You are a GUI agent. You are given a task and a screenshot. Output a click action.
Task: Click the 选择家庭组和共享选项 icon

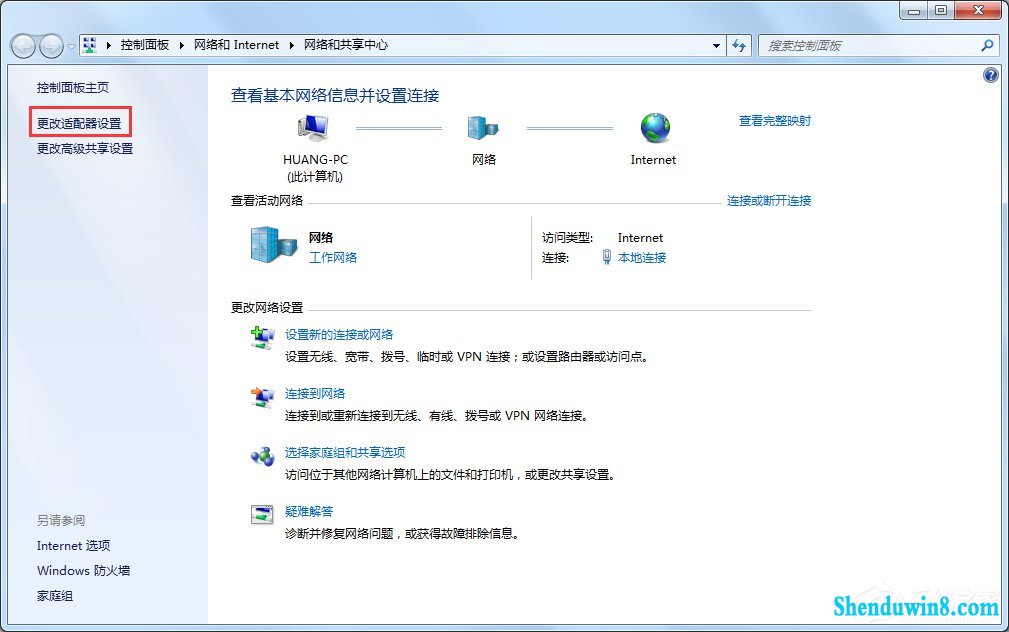coord(263,456)
